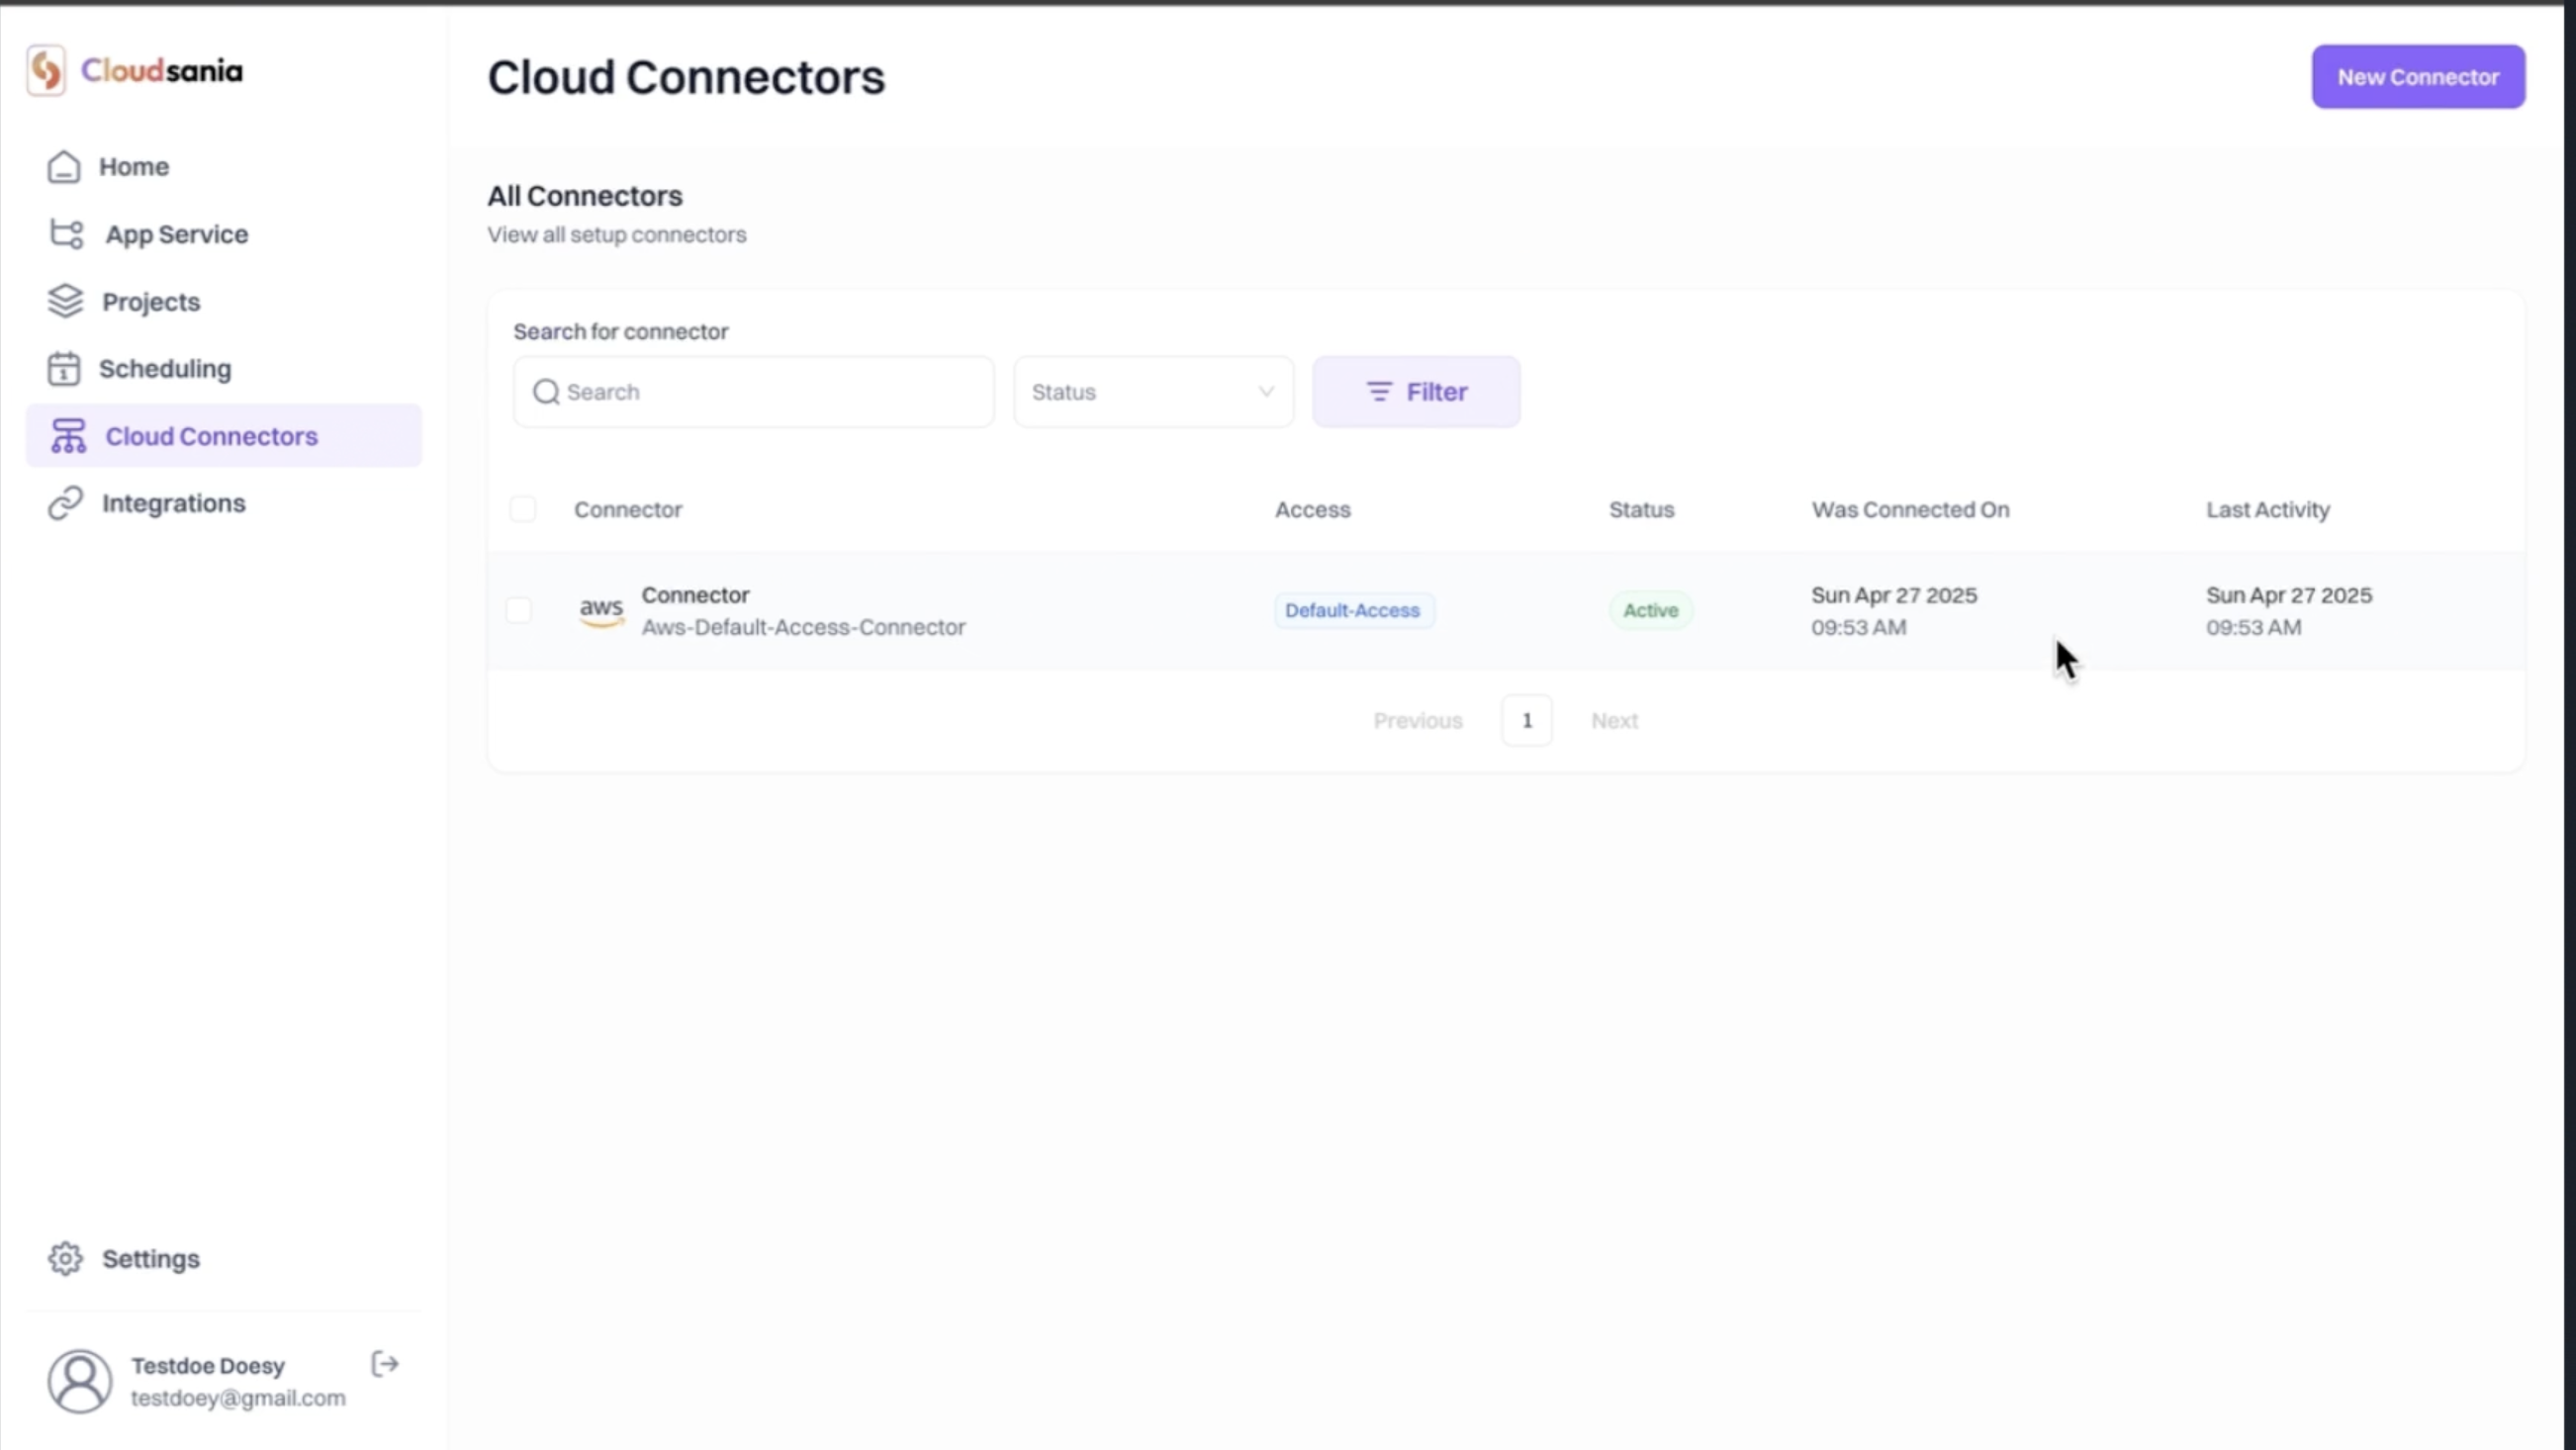Toggle the select-all connectors checkbox

point(522,509)
